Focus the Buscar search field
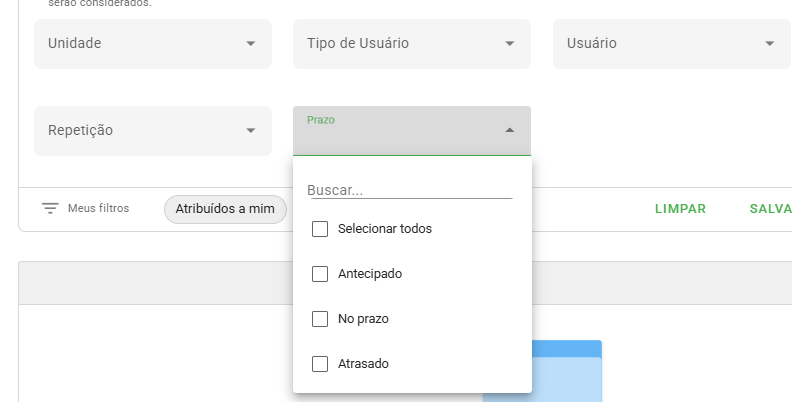 pyautogui.click(x=410, y=190)
